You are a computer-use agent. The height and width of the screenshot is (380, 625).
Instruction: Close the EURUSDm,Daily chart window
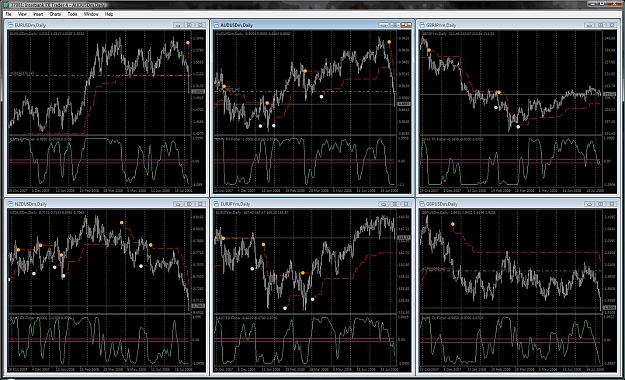point(201,25)
